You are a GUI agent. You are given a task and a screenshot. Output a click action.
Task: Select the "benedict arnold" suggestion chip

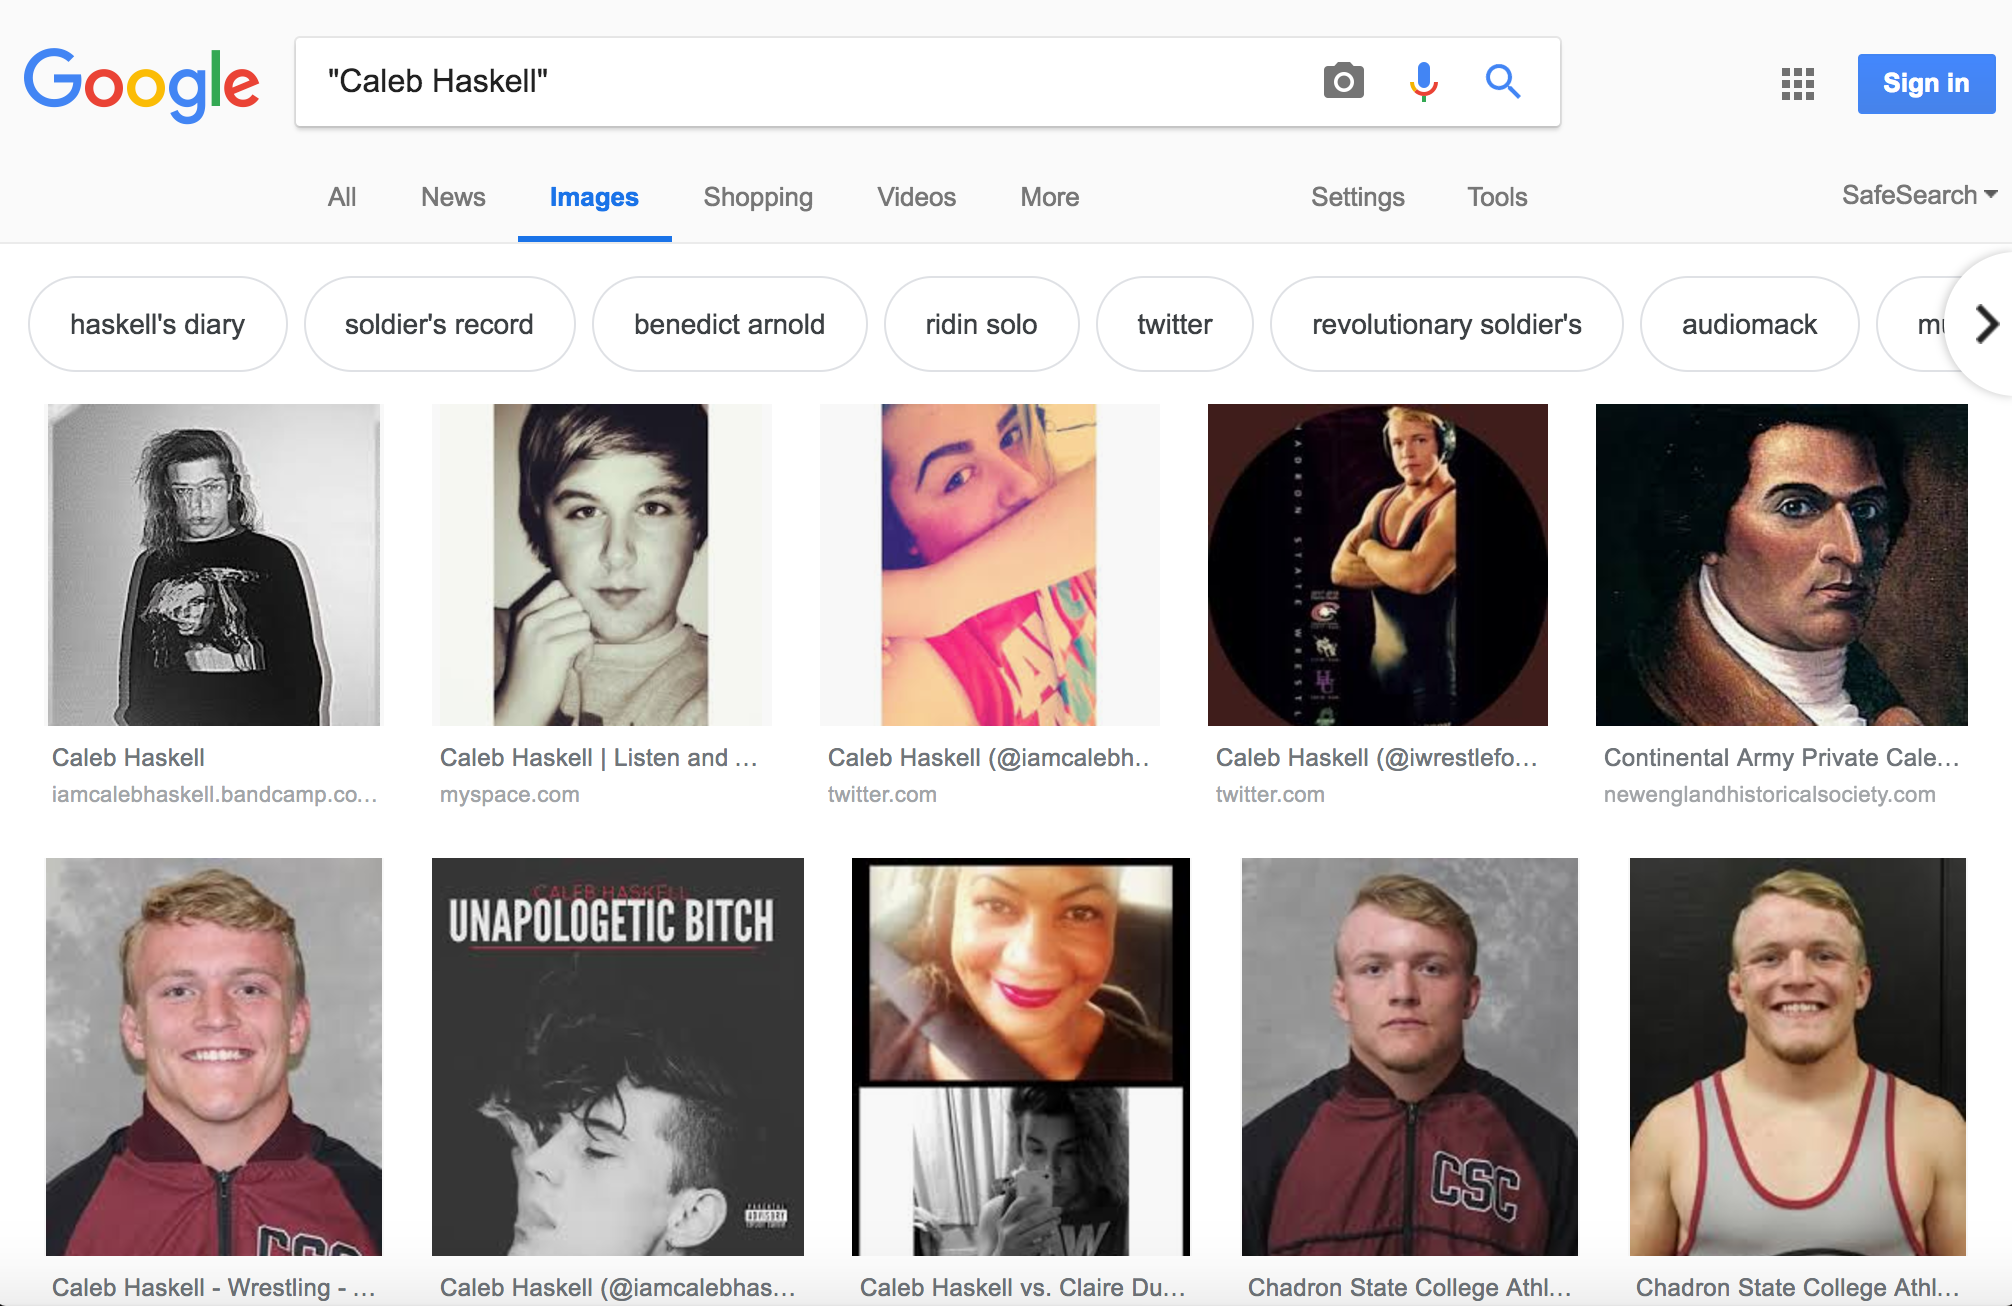(729, 324)
